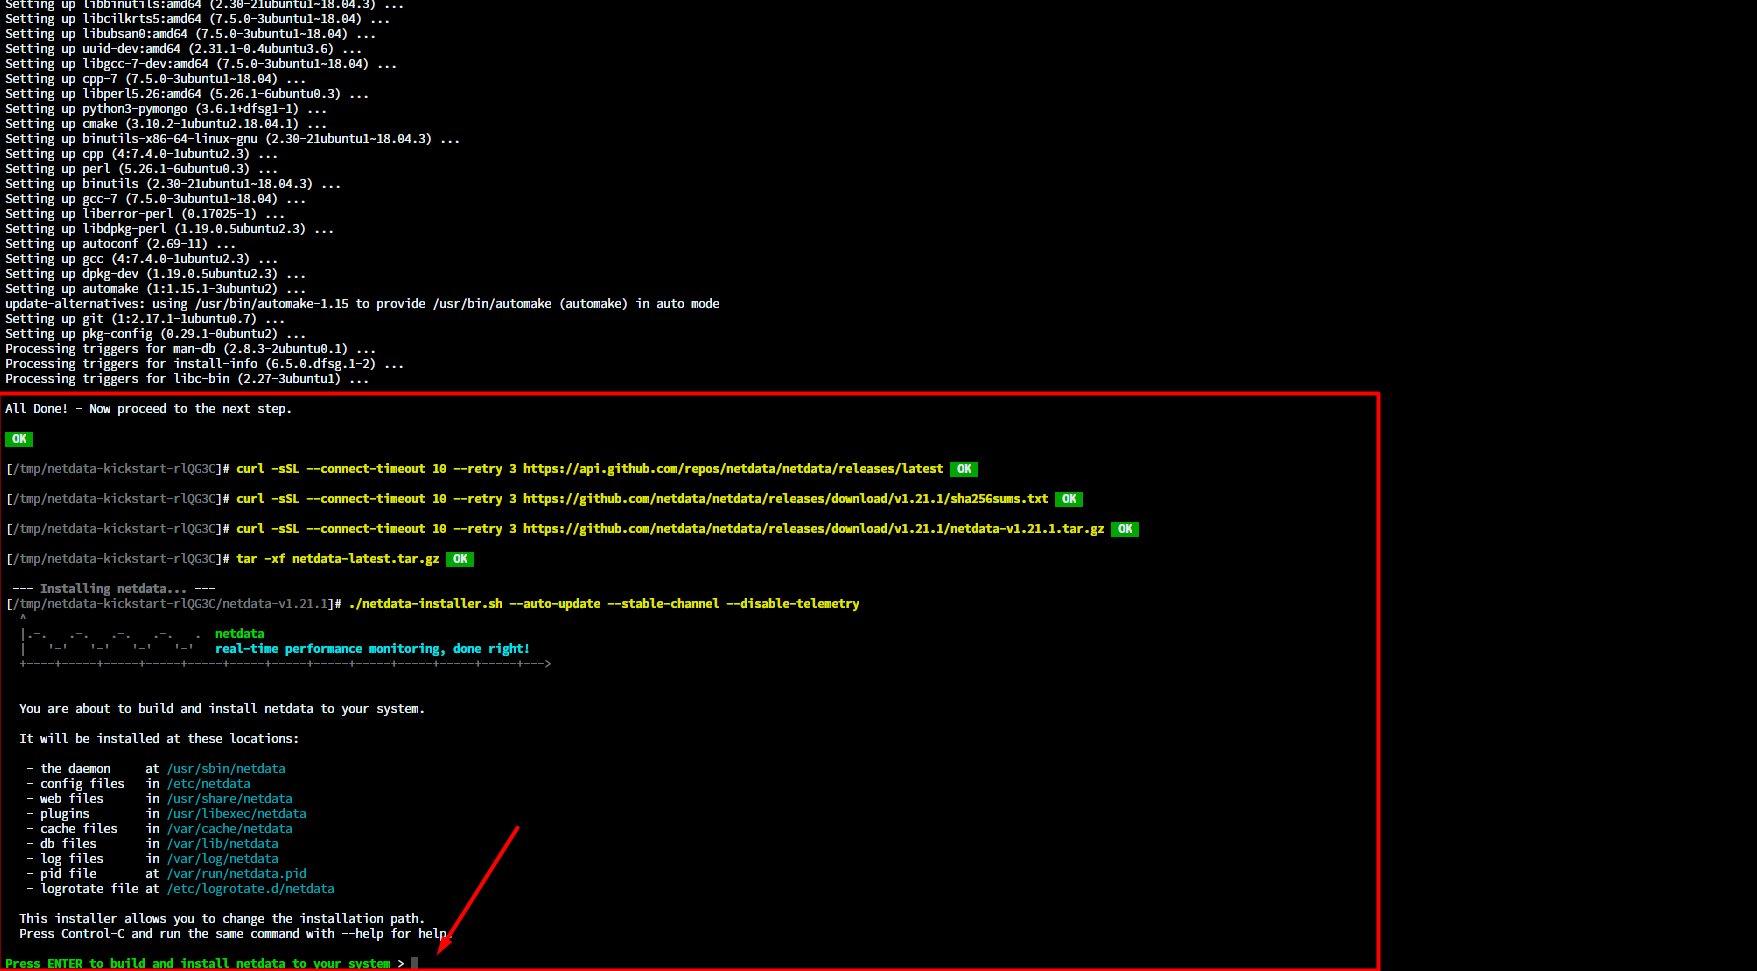This screenshot has width=1757, height=971.
Task: Click the path /etc/logrotate.d/netdata
Action: point(251,889)
